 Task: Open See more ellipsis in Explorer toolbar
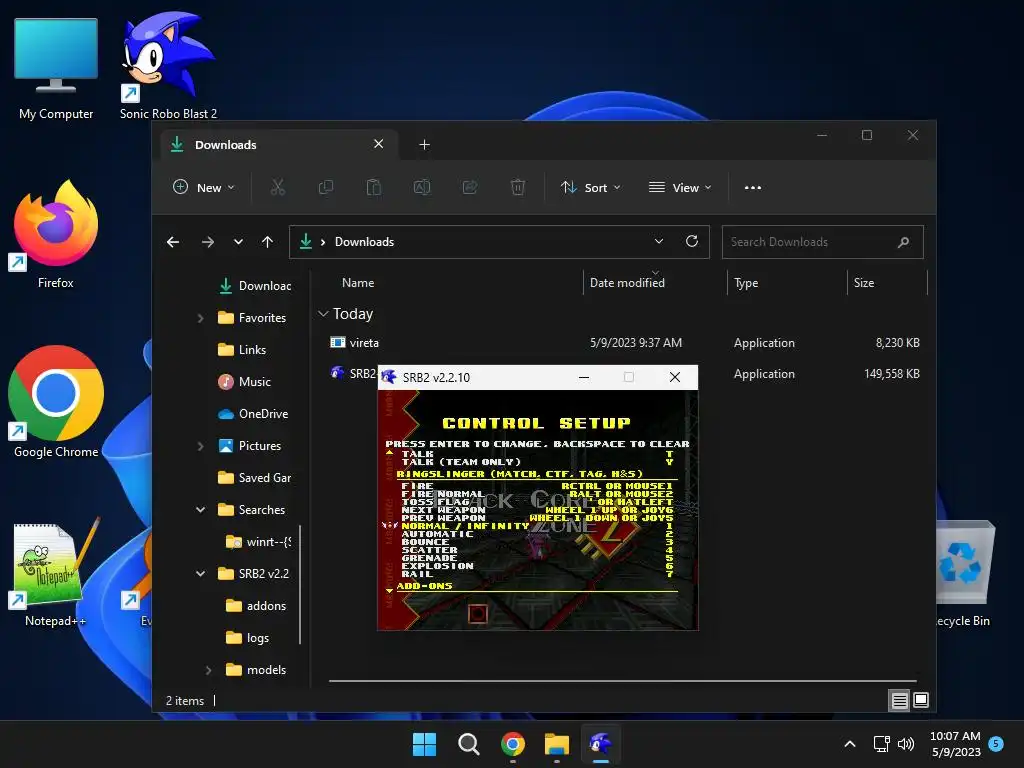[x=752, y=187]
